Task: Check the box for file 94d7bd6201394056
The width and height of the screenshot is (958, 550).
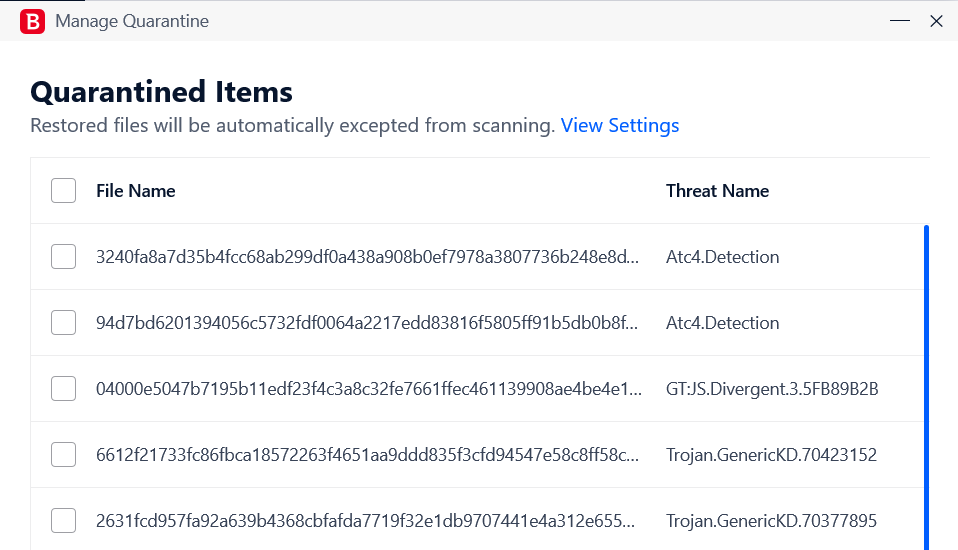Action: (64, 323)
